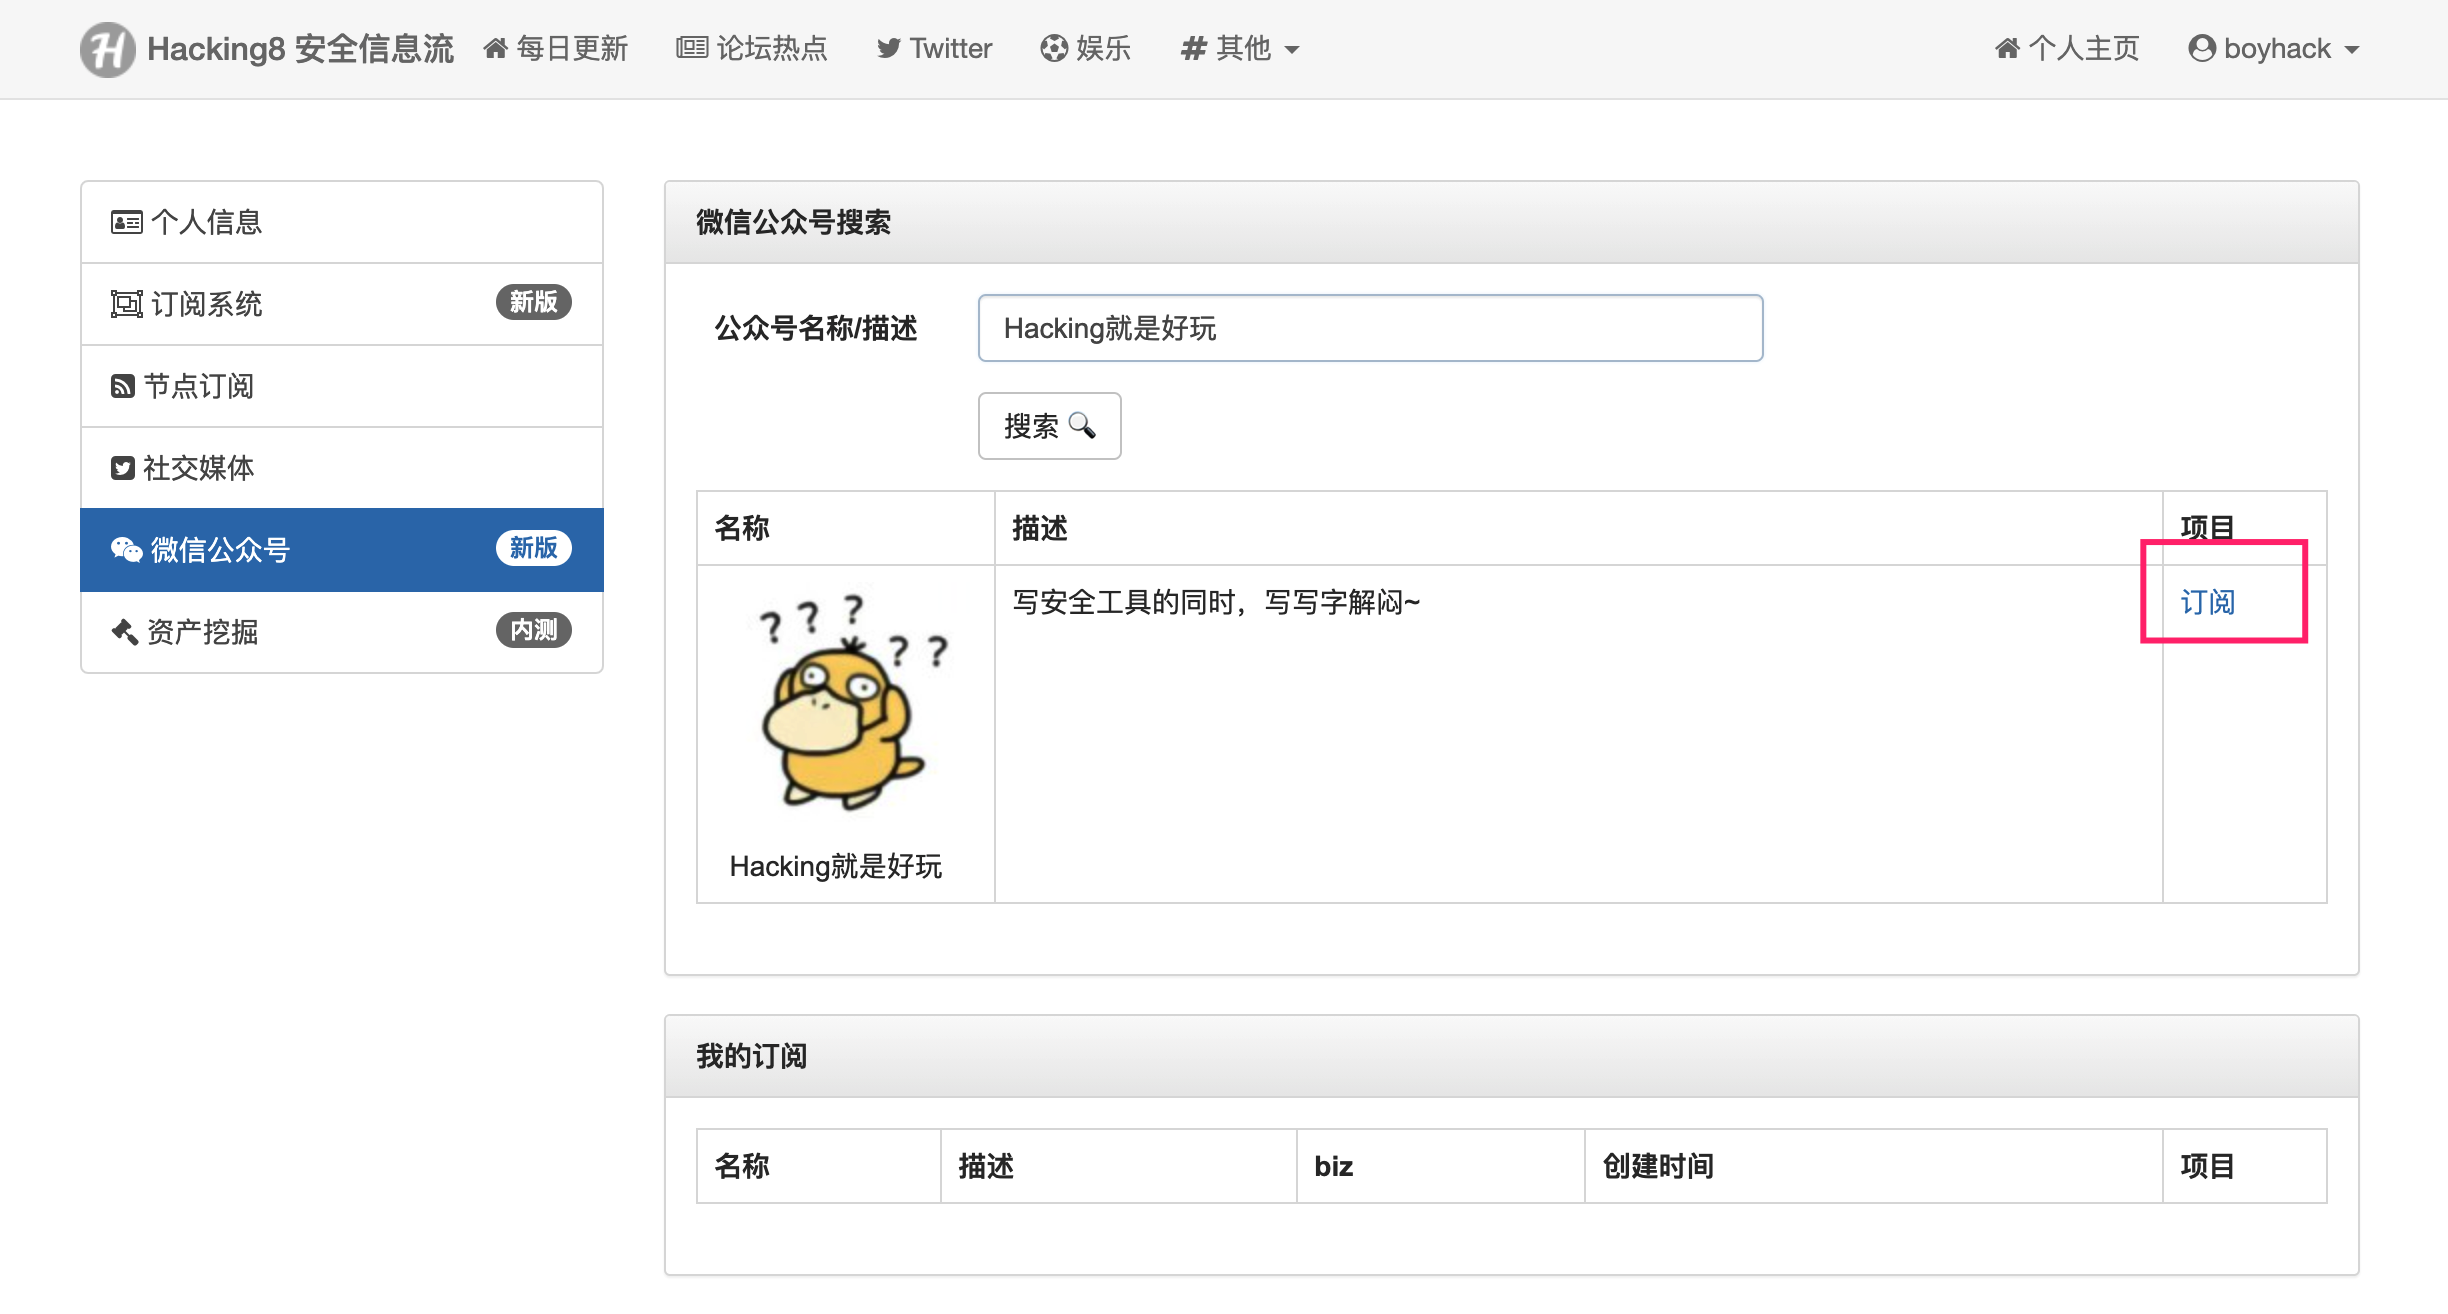
Task: Click the 订阅 subscribe link
Action: click(2207, 602)
